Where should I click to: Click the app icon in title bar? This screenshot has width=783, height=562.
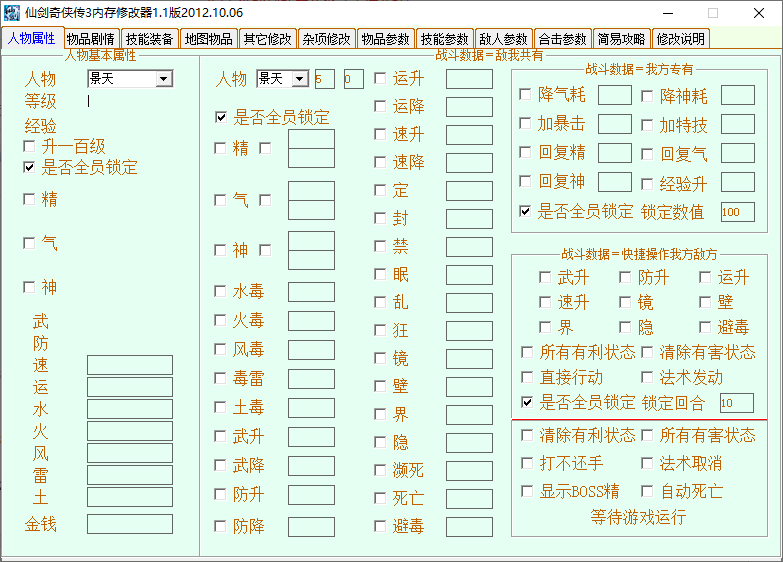tap(11, 12)
